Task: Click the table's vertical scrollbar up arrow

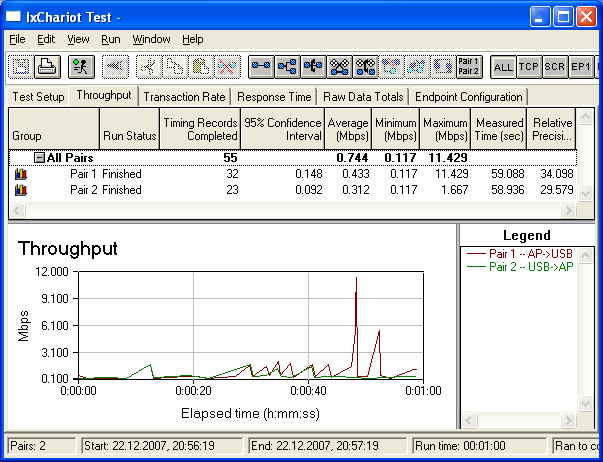Action: [585, 117]
